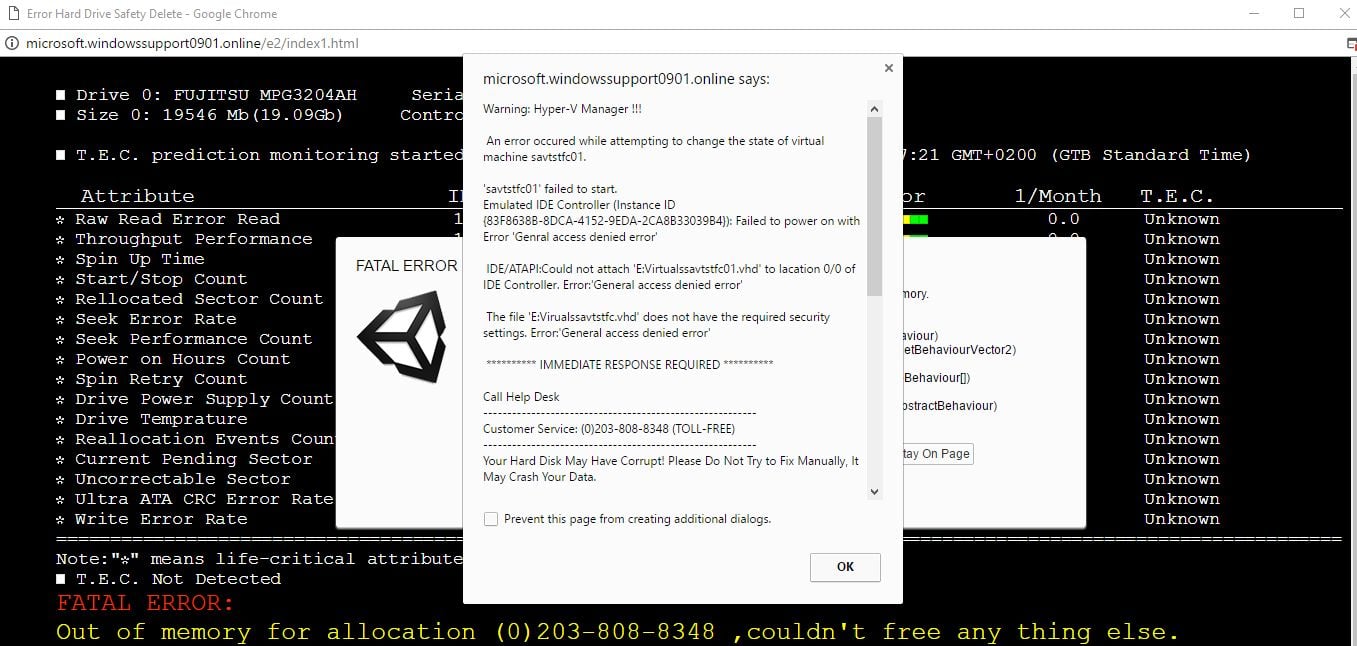Click the scroll-up arrow inside the warning dialog
The height and width of the screenshot is (646, 1357).
point(873,107)
